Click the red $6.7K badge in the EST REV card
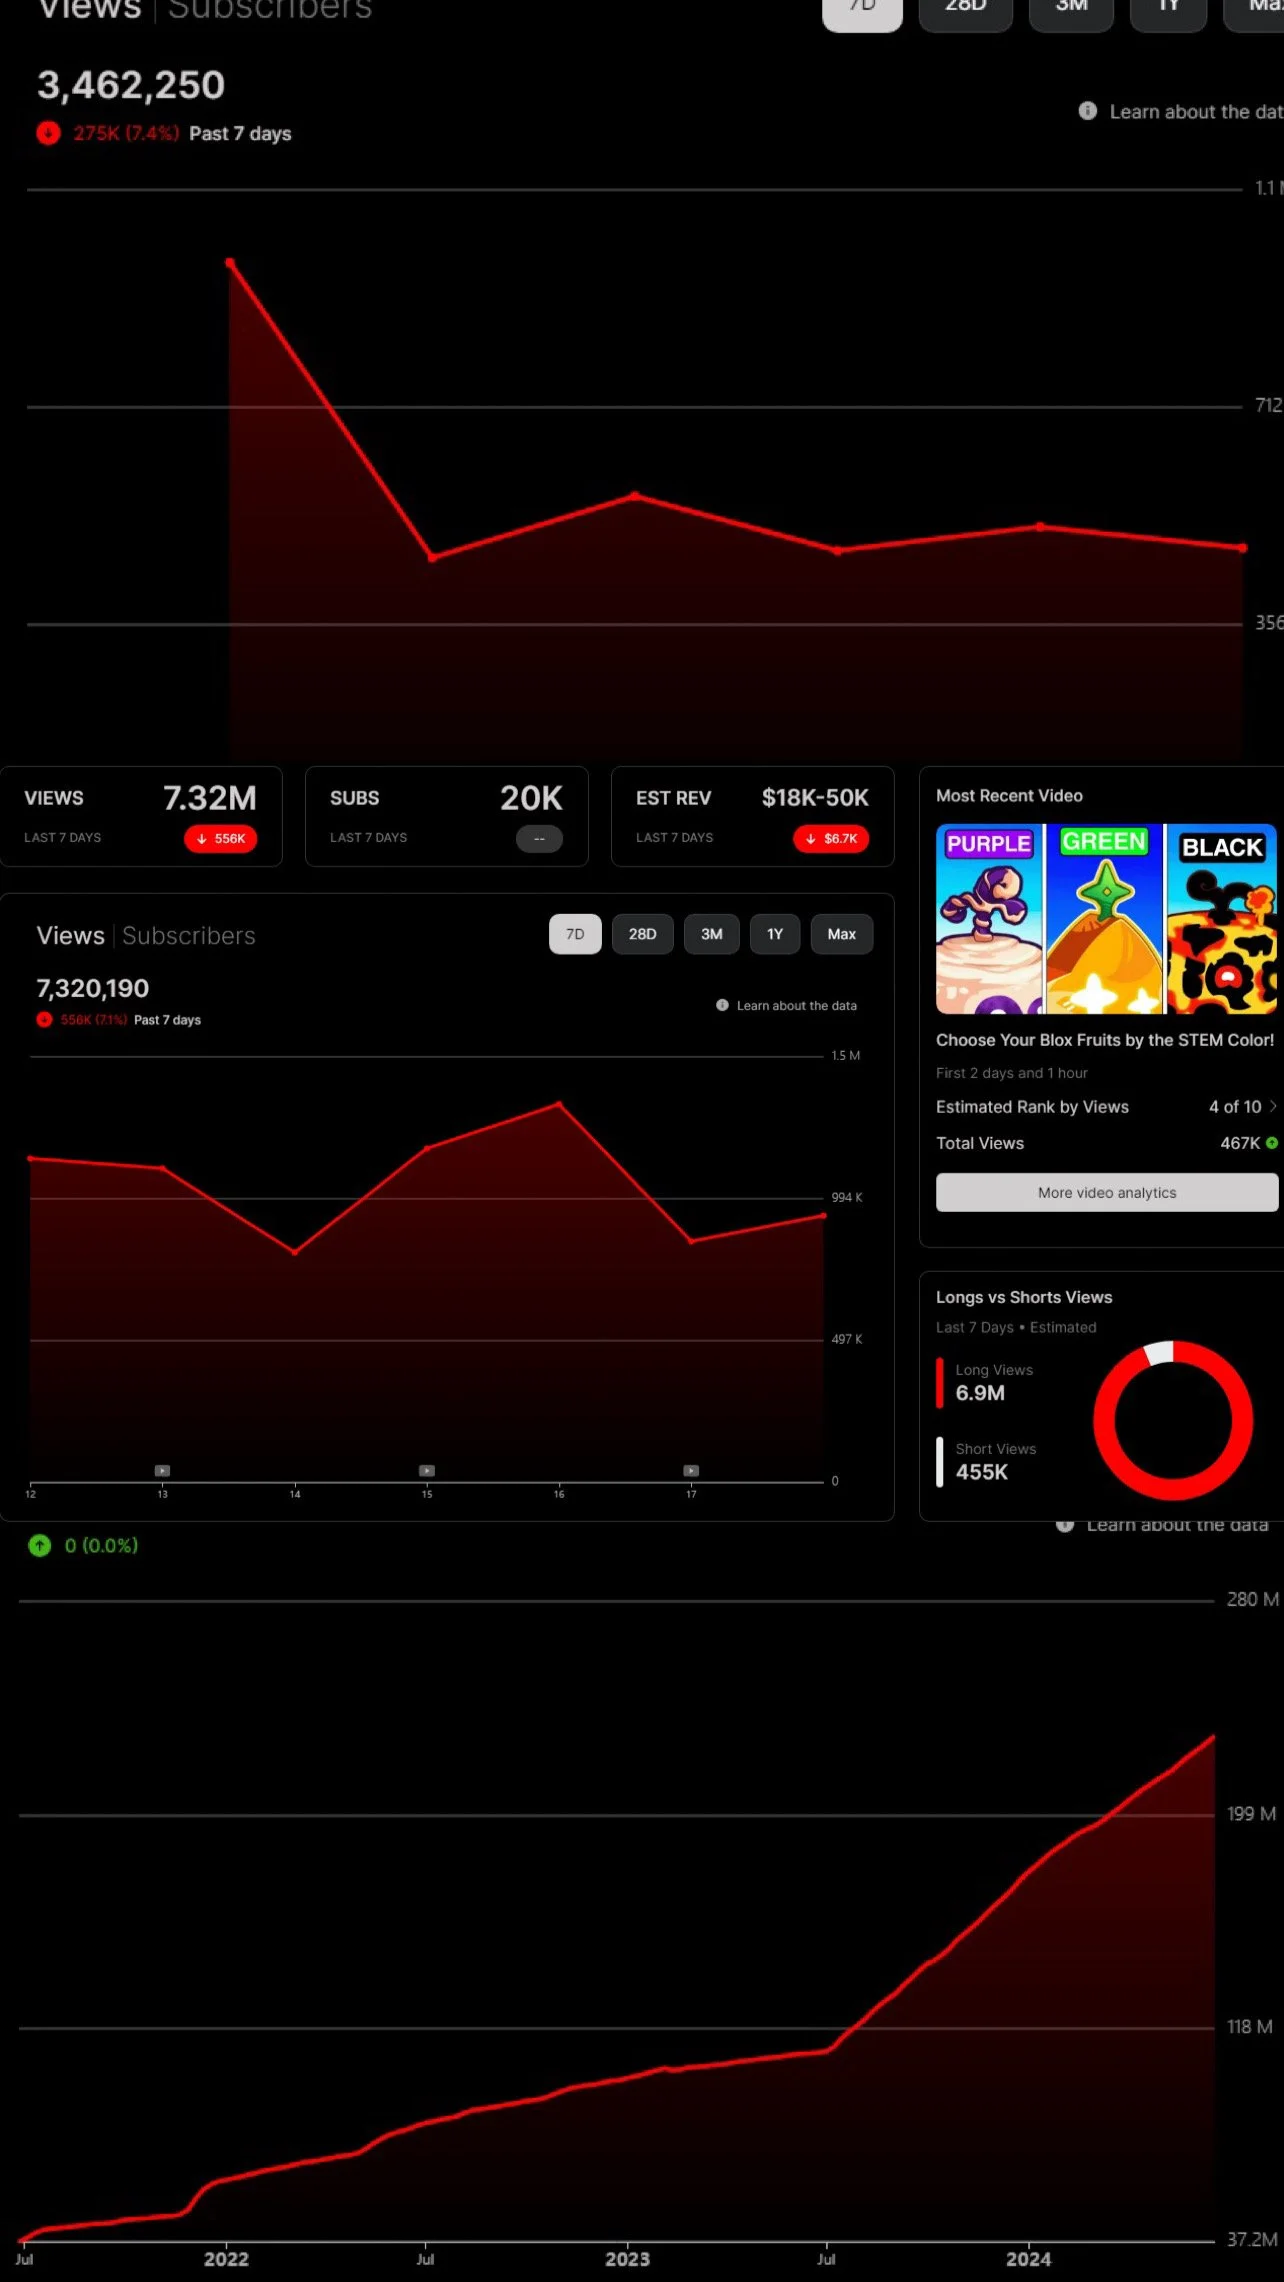1284x2282 pixels. 831,839
